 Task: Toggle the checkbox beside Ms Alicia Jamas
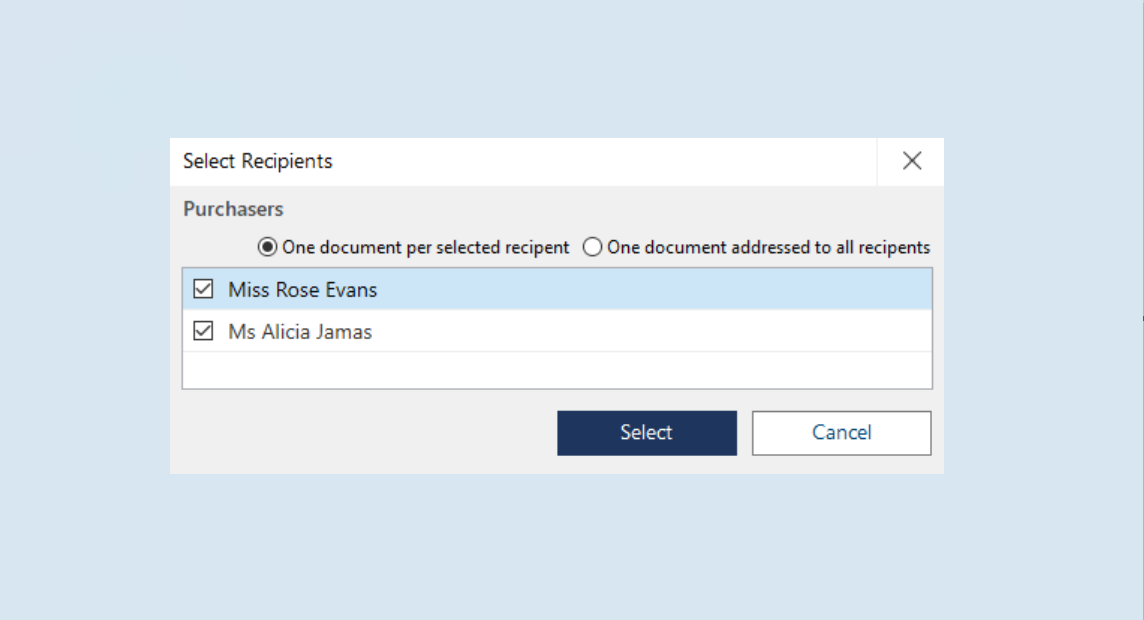tap(204, 331)
